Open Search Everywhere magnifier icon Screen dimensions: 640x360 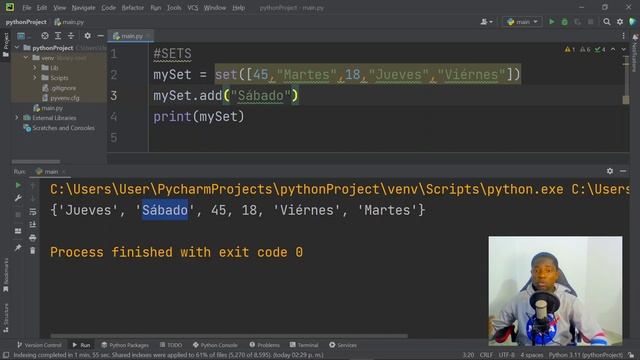[607, 22]
